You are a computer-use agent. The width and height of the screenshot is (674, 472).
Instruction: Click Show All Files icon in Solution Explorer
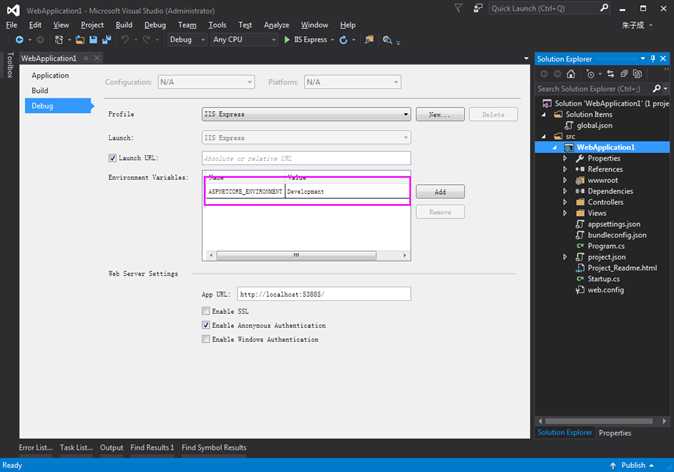pos(637,74)
